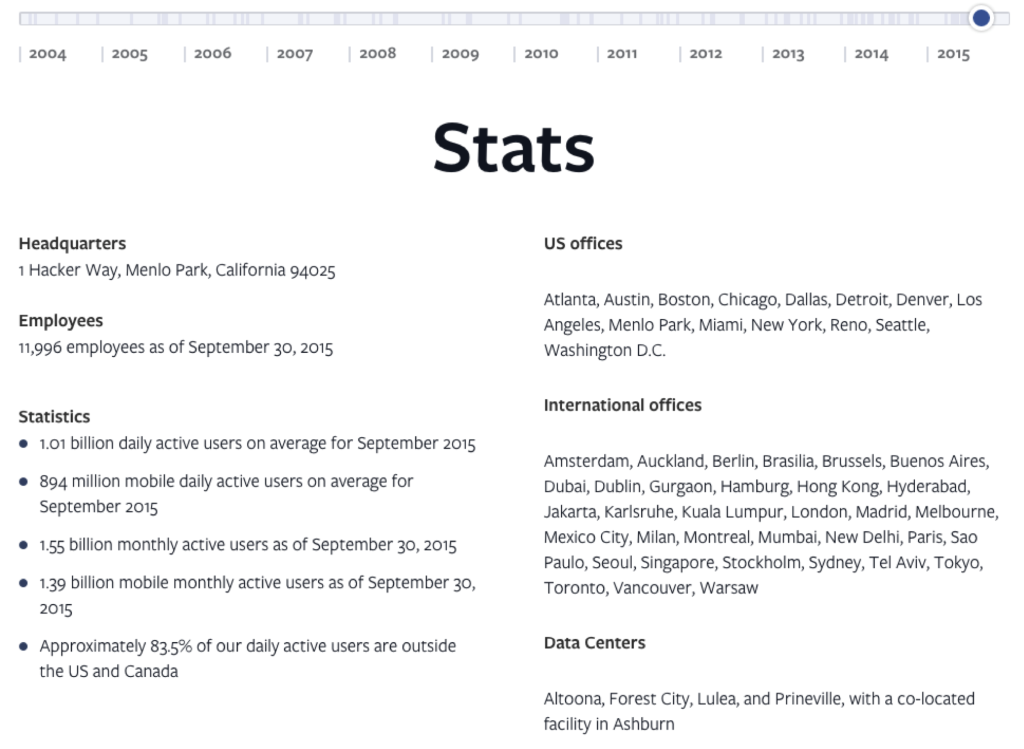This screenshot has width=1024, height=749.
Task: Select the 2013 year label
Action: (788, 54)
